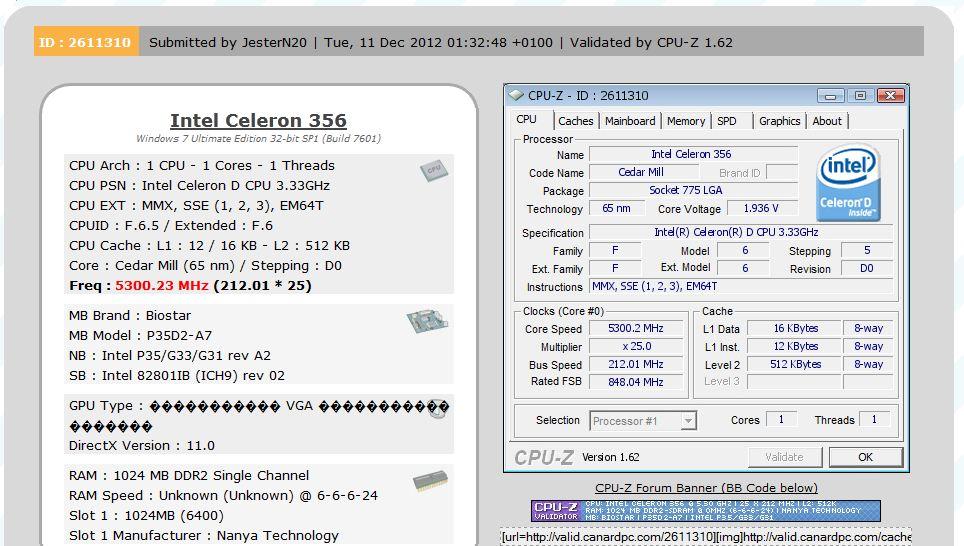This screenshot has height=546, width=964.
Task: Click the BB code URL text field
Action: click(706, 537)
